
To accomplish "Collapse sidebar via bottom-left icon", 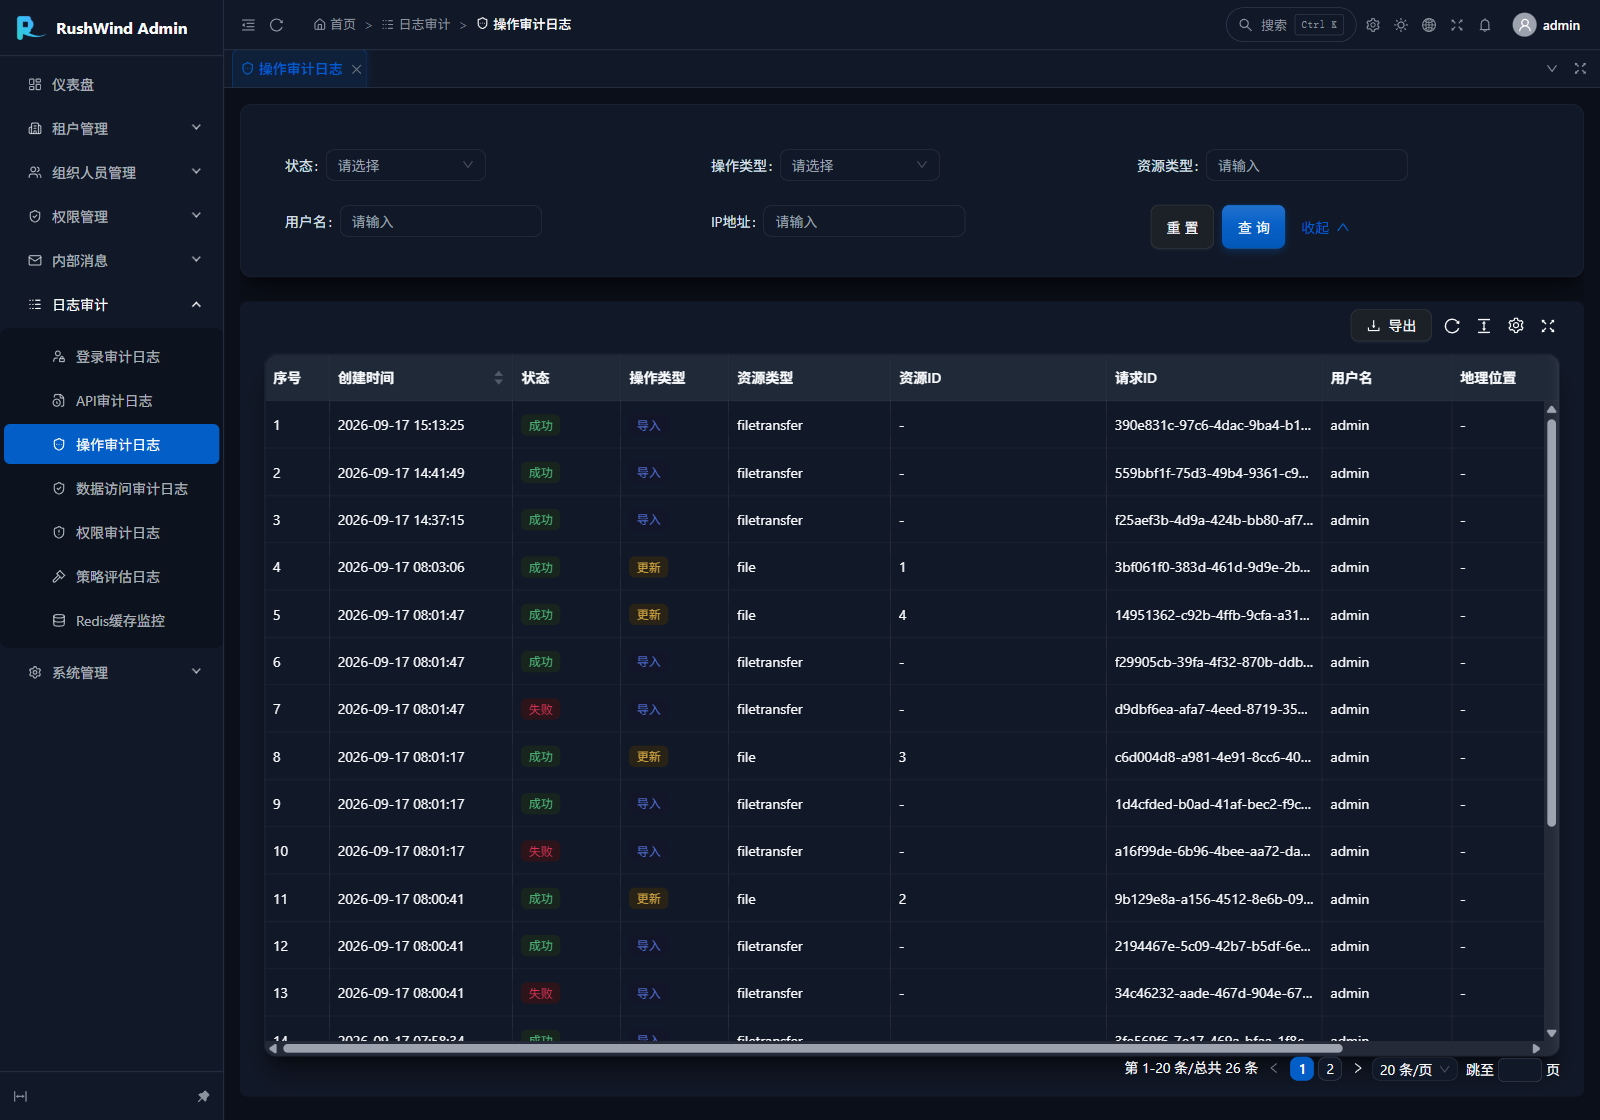I will tap(20, 1096).
